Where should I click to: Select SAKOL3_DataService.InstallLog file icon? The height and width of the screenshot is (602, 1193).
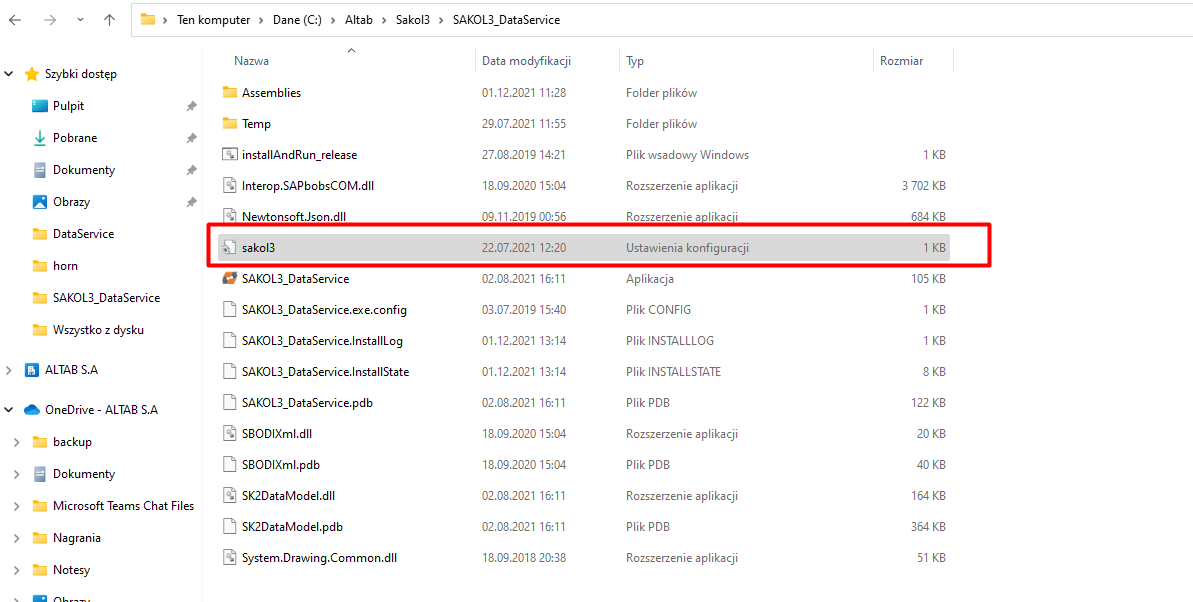[x=230, y=340]
